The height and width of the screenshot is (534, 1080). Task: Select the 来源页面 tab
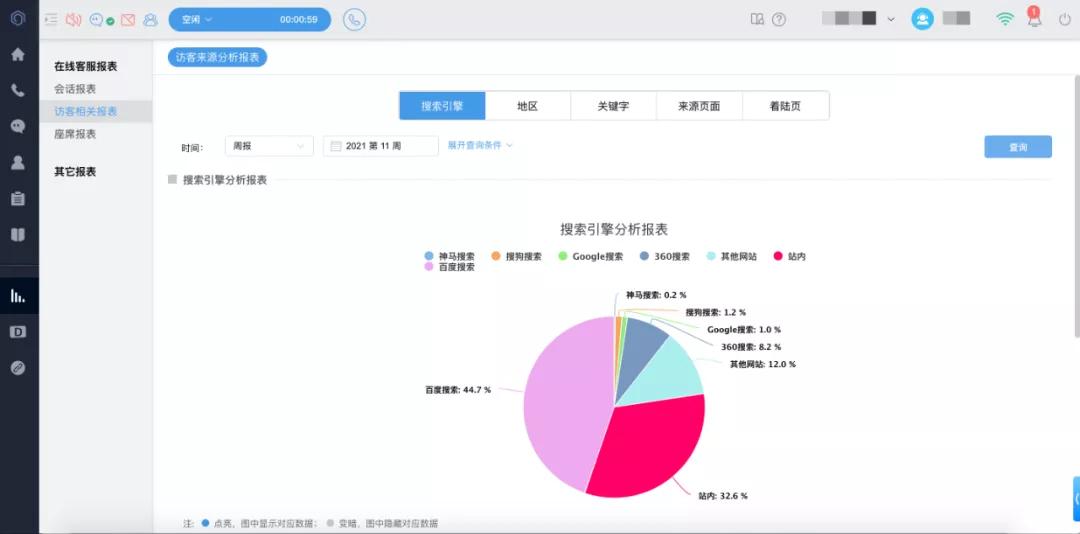coord(699,106)
